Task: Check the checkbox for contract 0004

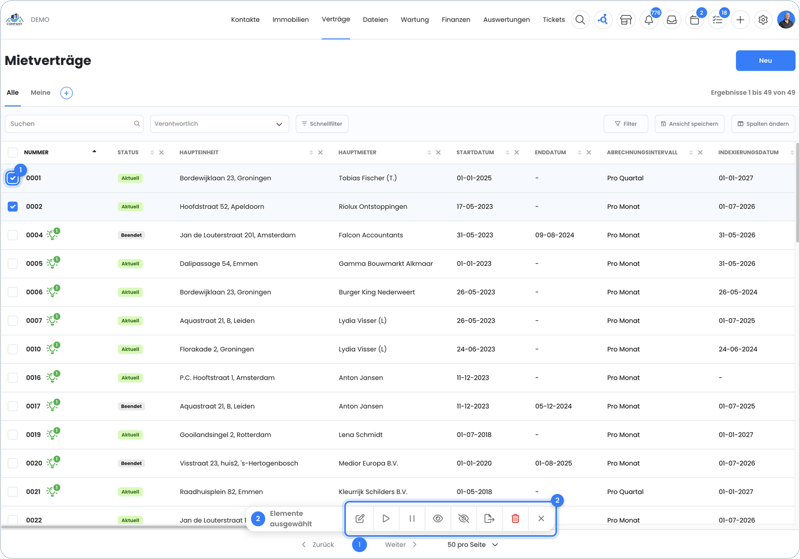Action: point(13,235)
